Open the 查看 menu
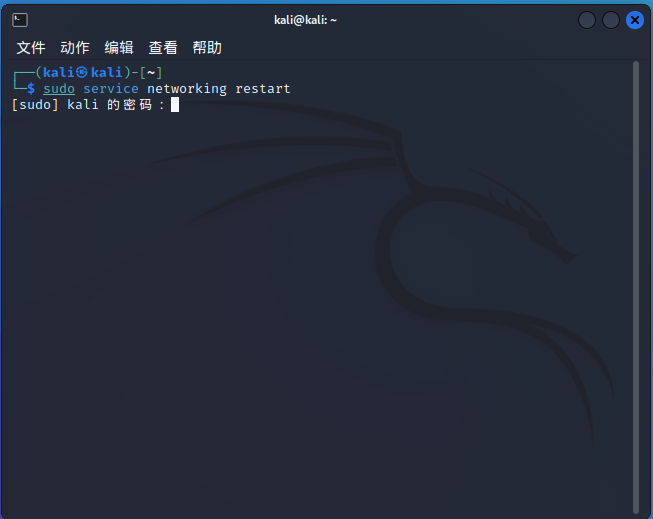The image size is (653, 519). pos(163,47)
